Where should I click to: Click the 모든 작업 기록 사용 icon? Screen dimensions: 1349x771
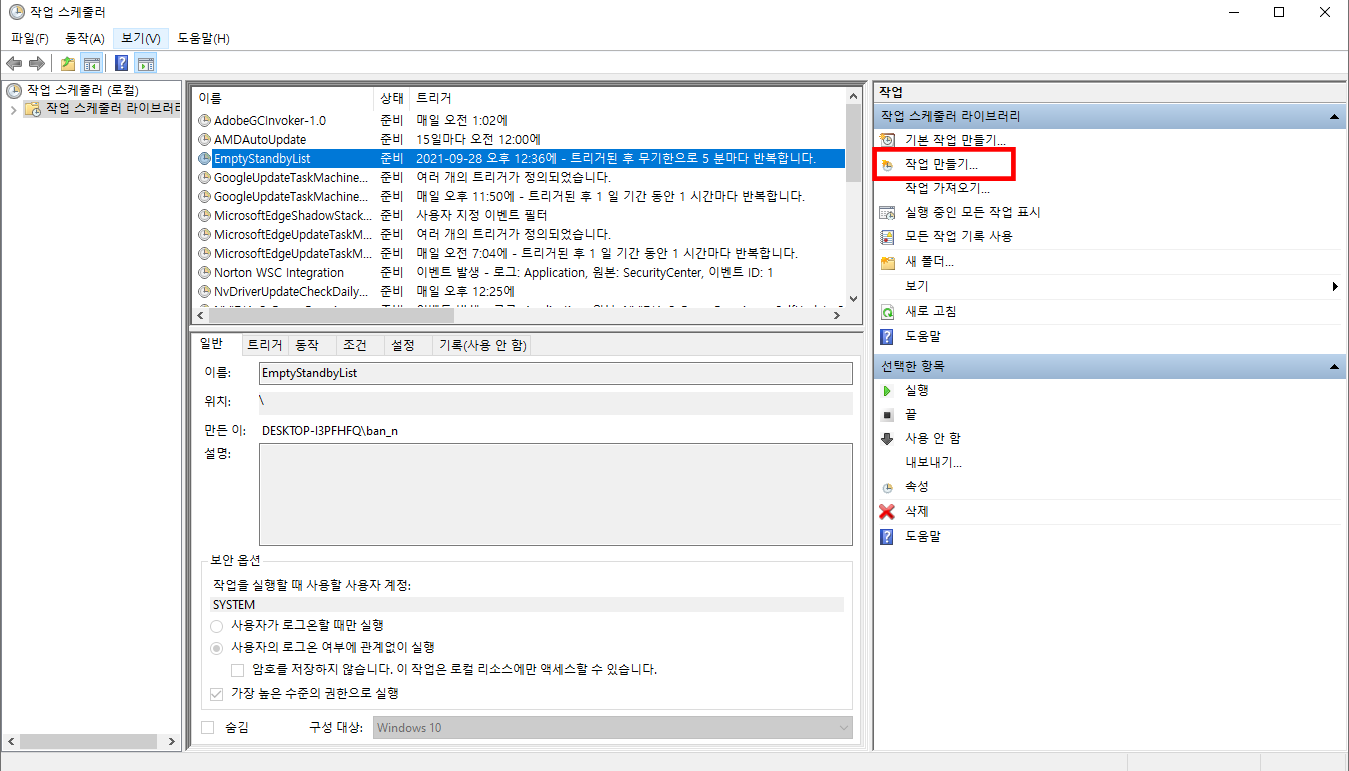pos(887,236)
